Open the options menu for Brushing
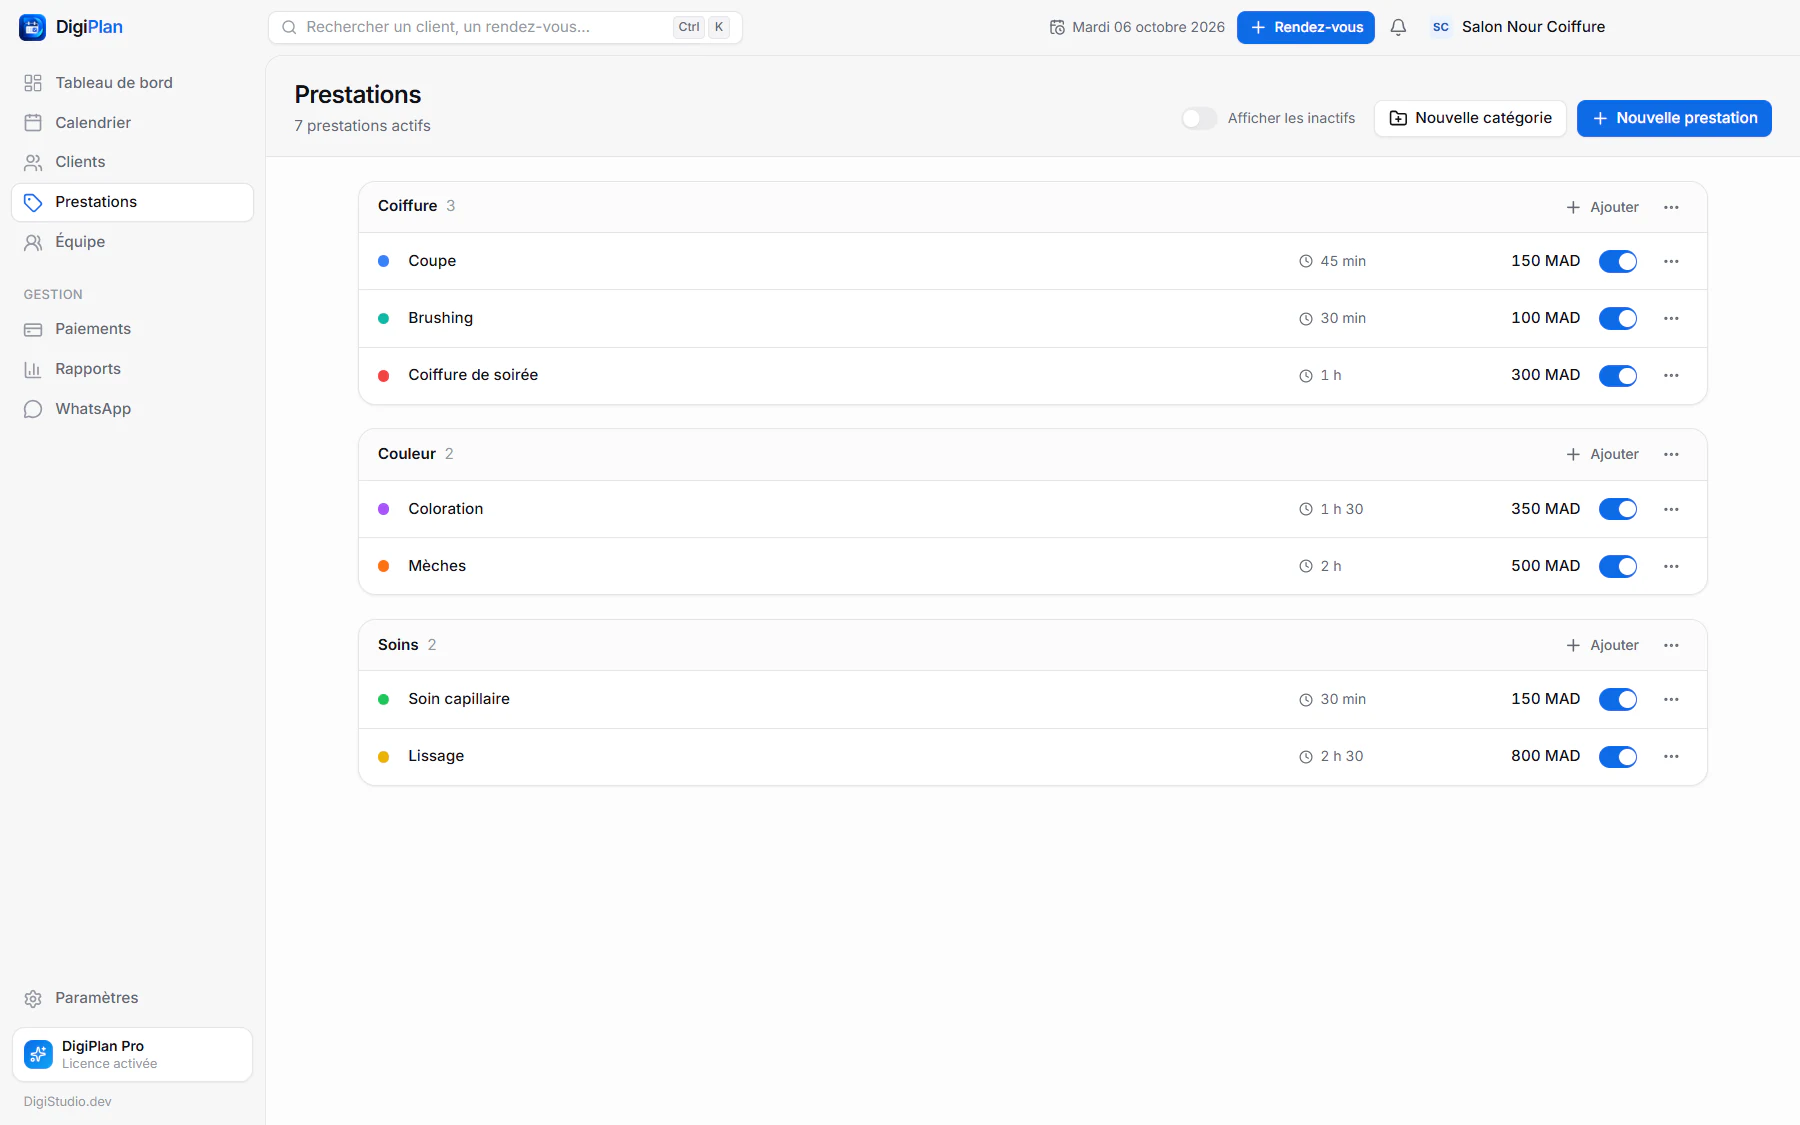The width and height of the screenshot is (1800, 1125). (1671, 318)
